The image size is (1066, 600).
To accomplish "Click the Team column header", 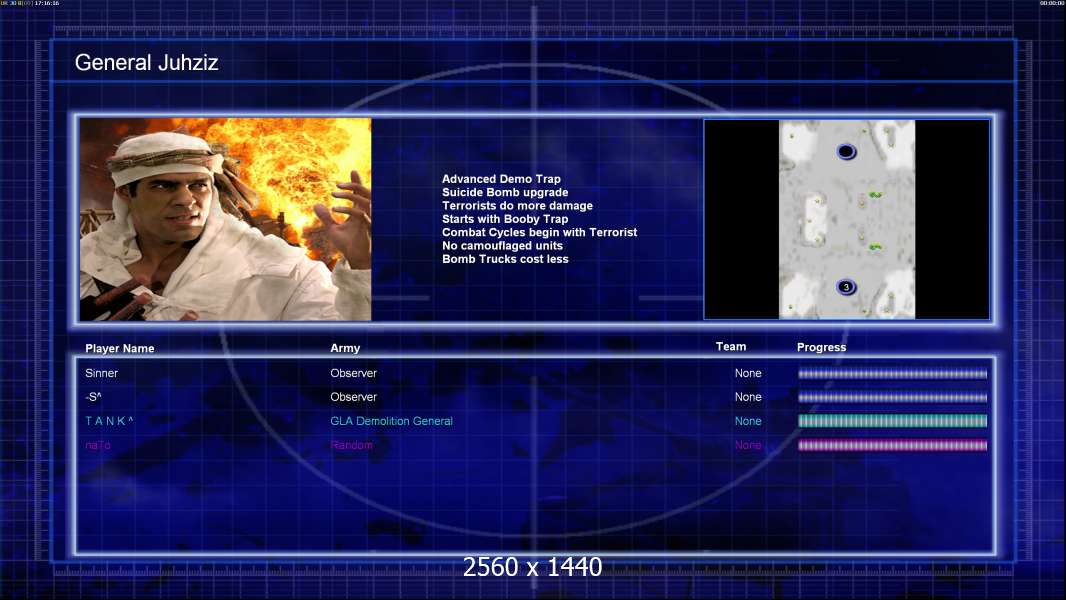I will click(731, 347).
